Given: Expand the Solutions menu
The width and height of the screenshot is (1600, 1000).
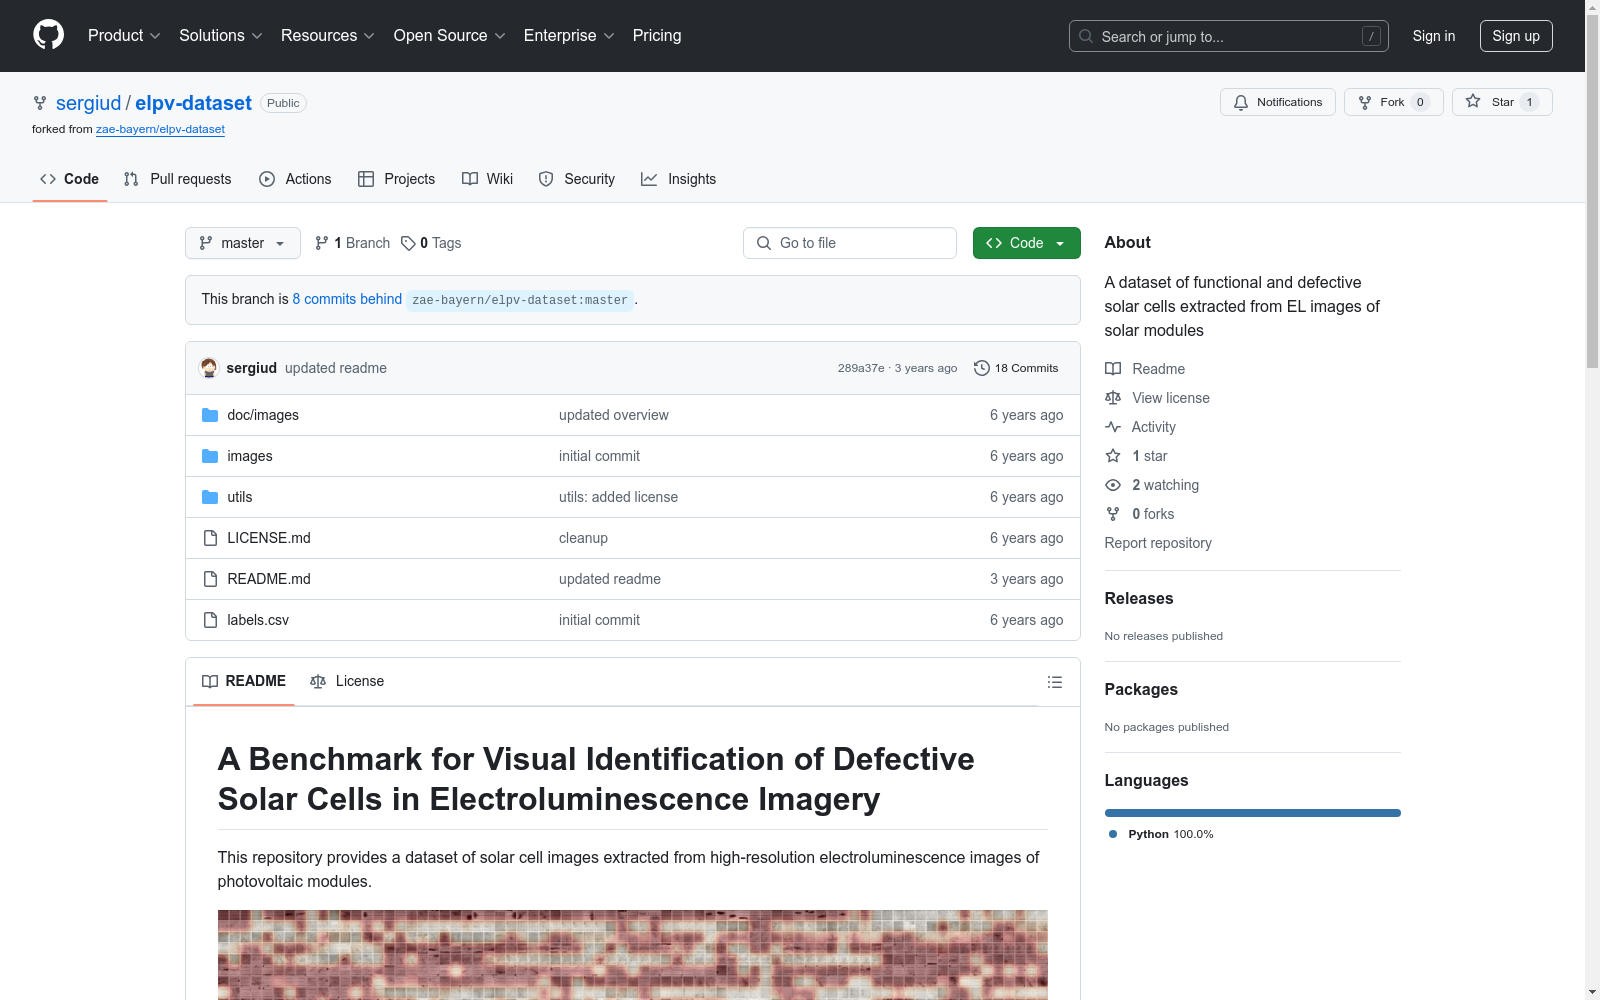Looking at the screenshot, I should click(x=221, y=36).
